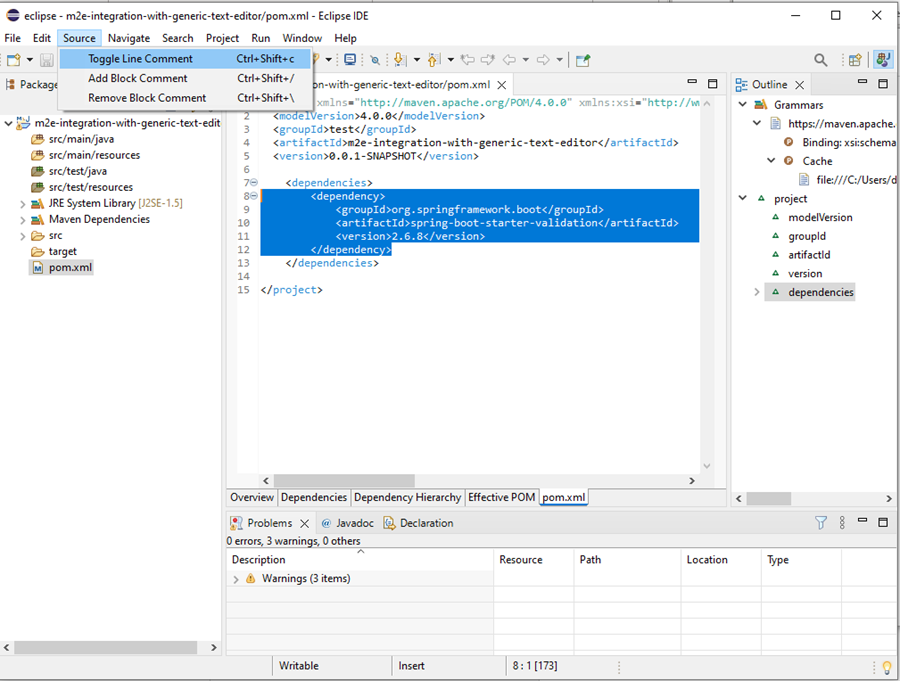Open the File menu

pos(13,38)
